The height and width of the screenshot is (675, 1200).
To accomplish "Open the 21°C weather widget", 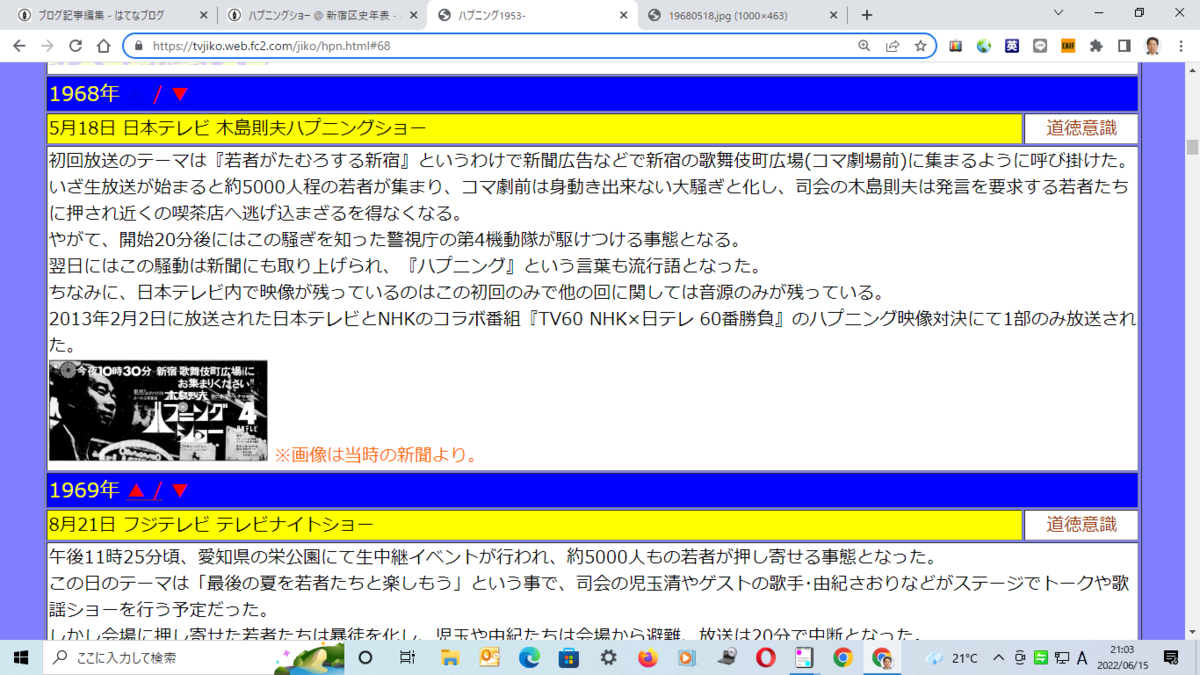I will tap(951, 657).
